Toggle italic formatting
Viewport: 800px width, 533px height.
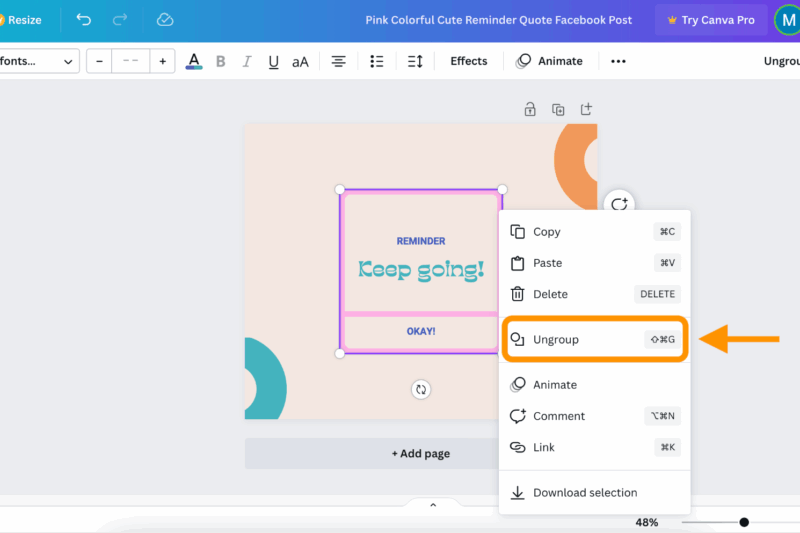pos(247,62)
